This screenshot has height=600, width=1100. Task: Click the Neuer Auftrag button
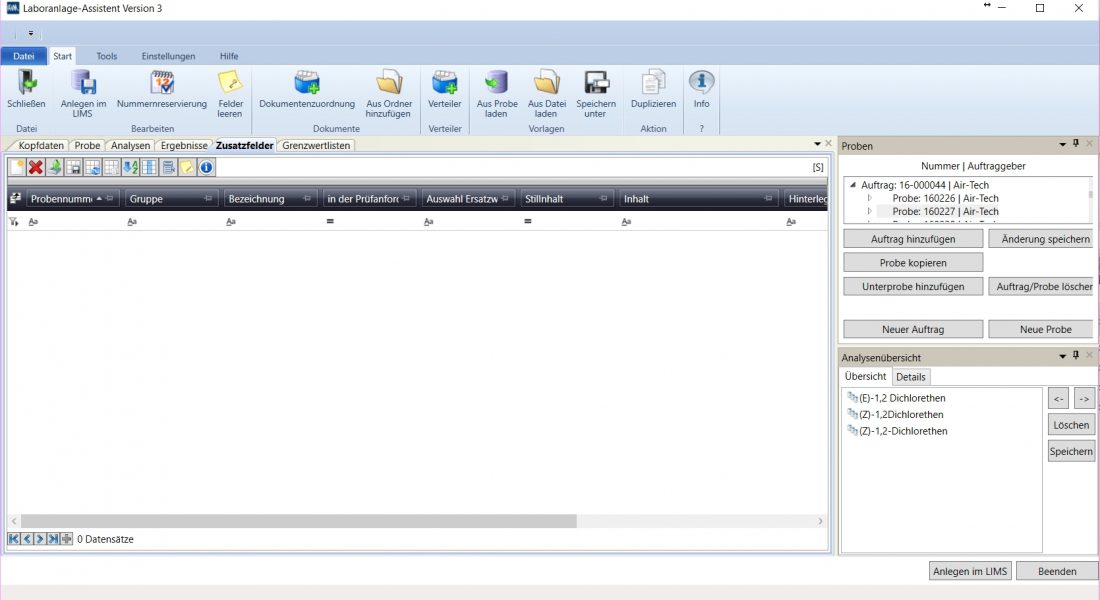pos(913,329)
